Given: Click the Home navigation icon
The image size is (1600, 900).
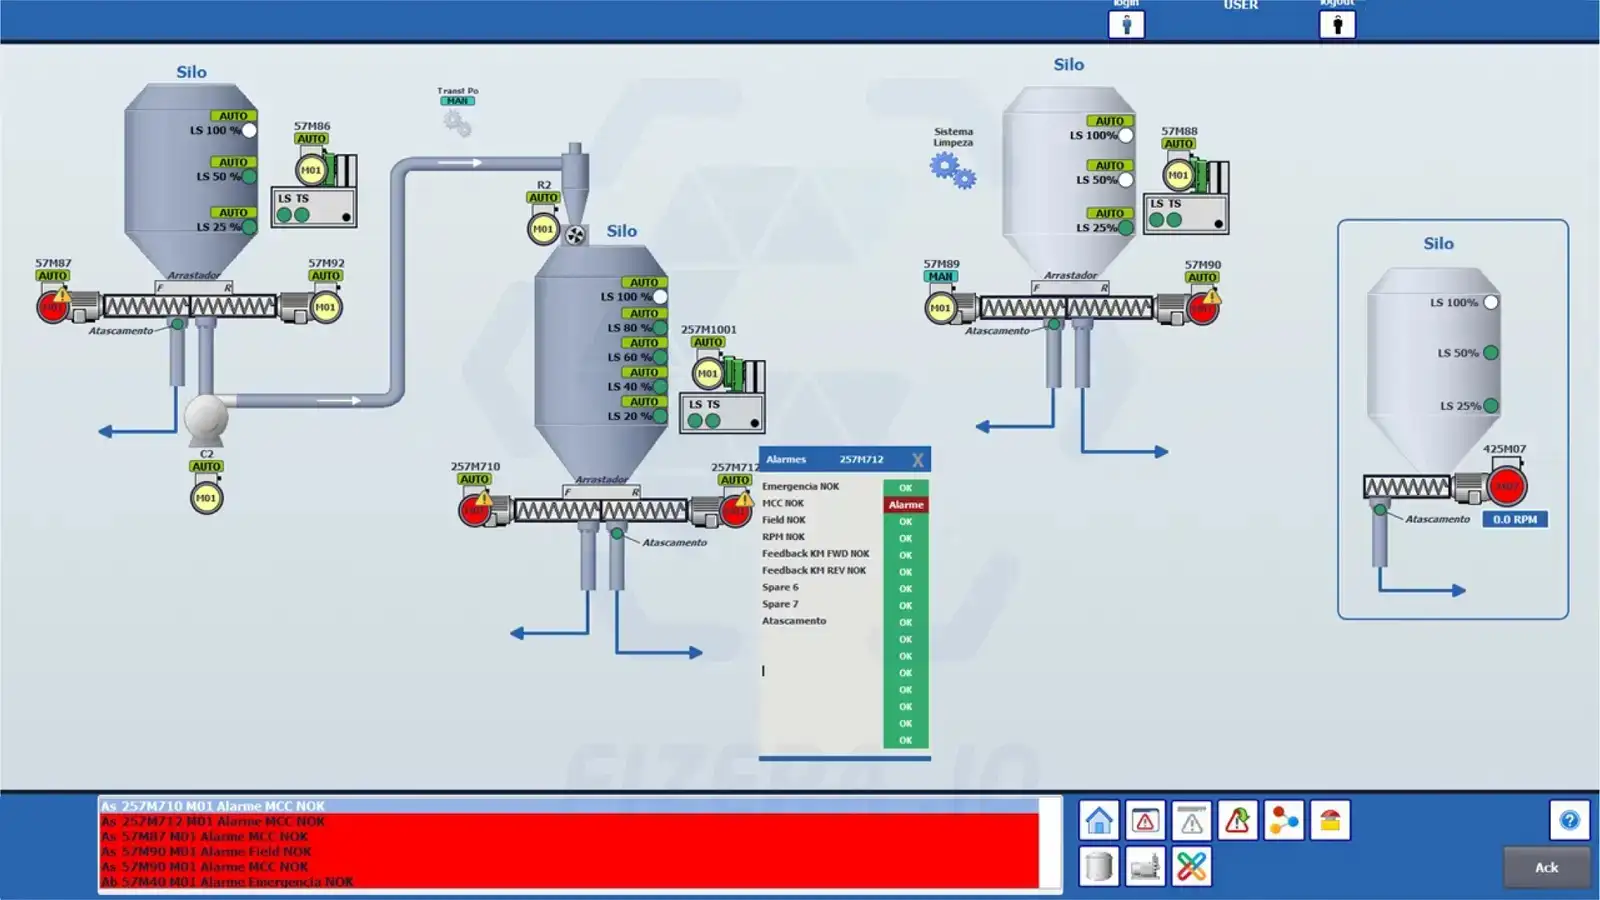Looking at the screenshot, I should [x=1098, y=821].
